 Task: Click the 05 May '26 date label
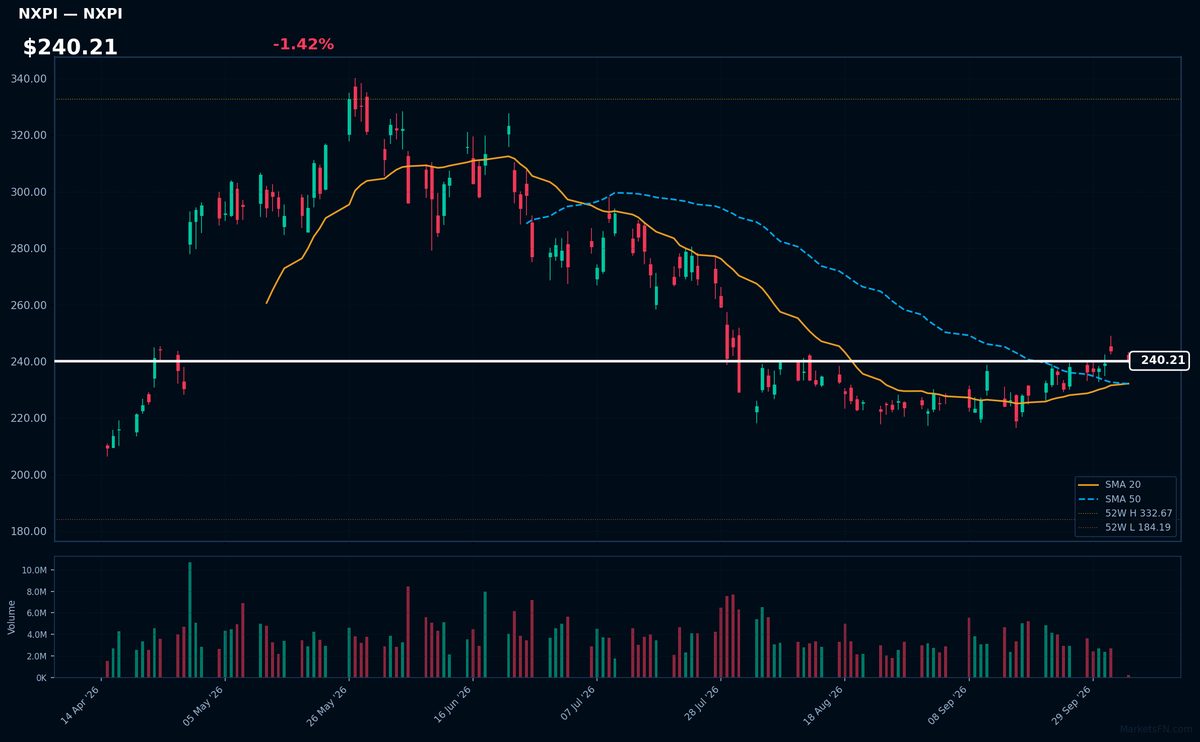click(203, 706)
